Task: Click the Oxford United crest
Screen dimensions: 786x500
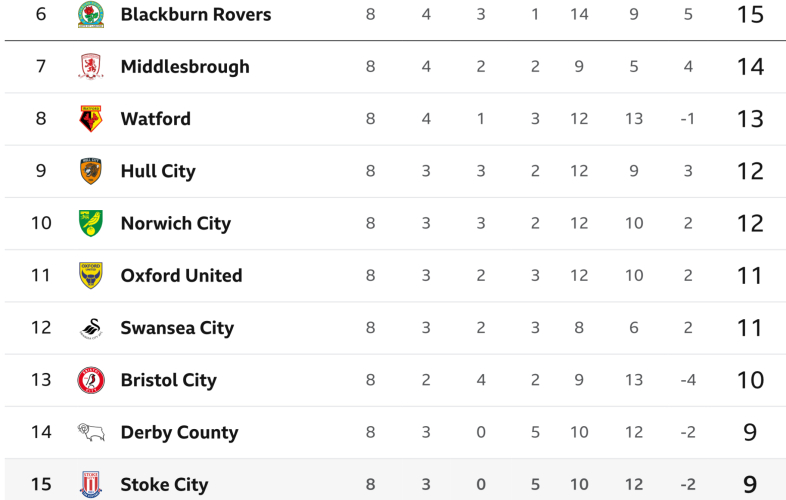Action: tap(91, 276)
